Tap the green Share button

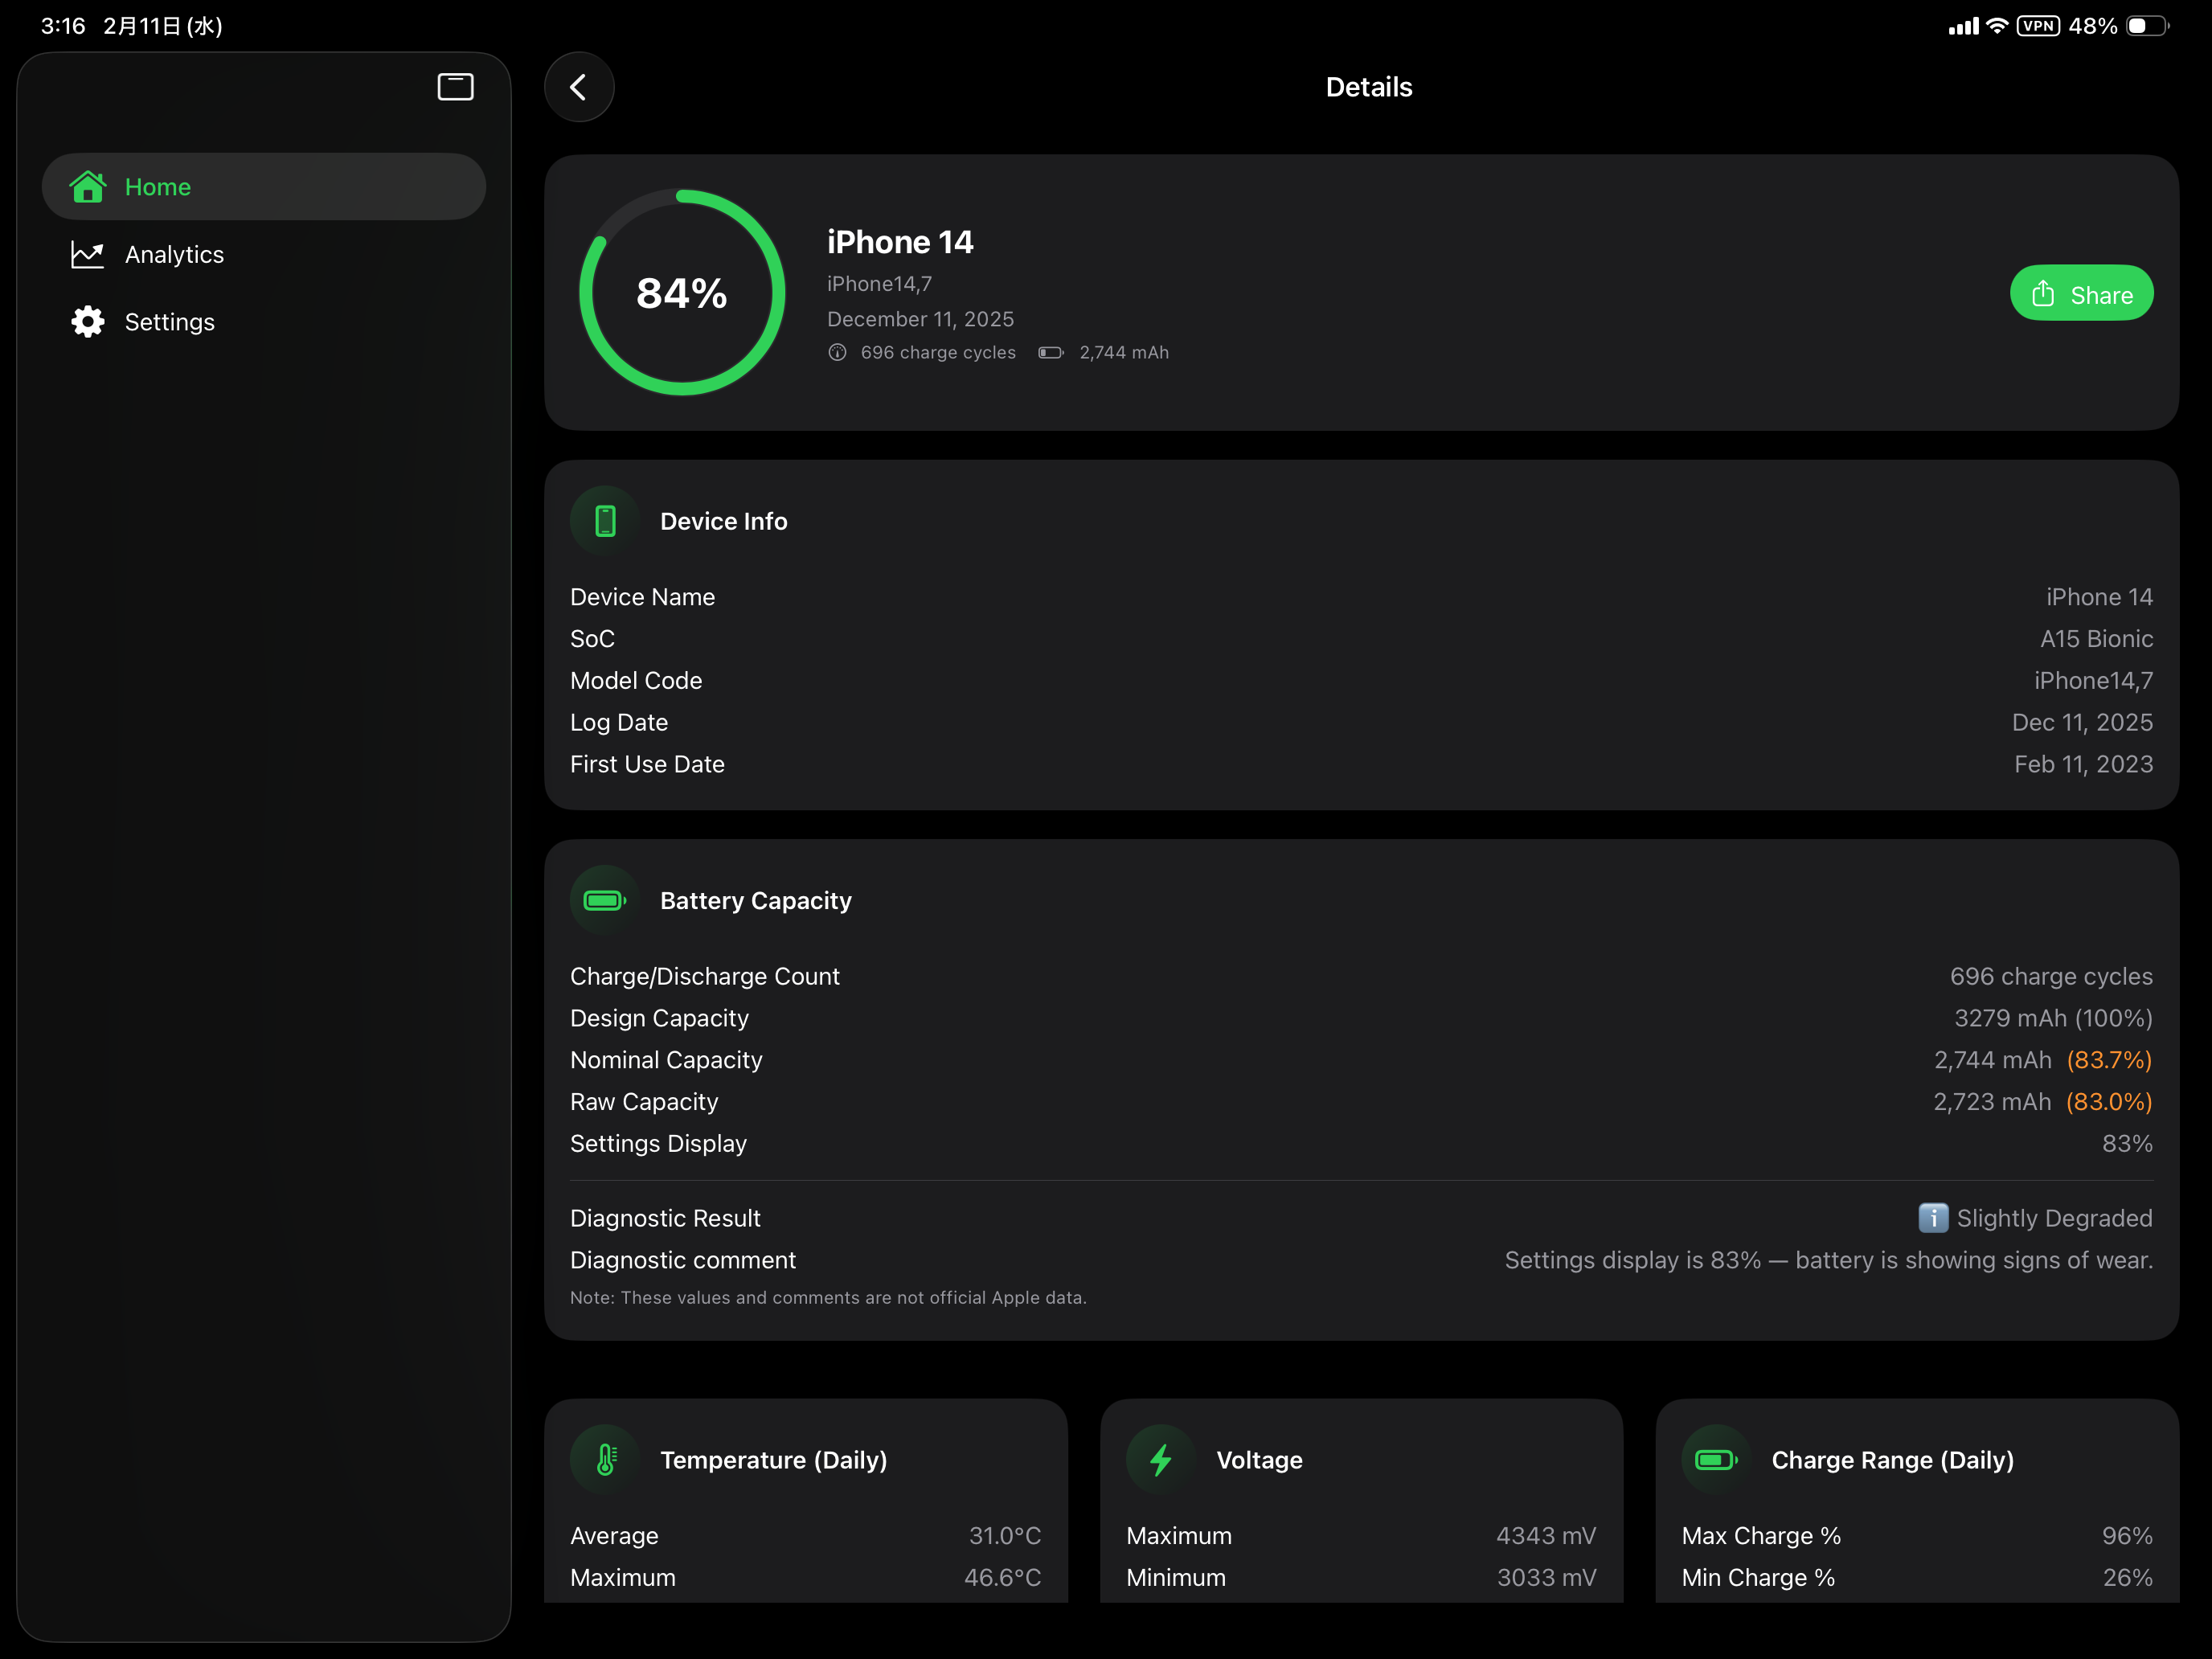(2081, 294)
